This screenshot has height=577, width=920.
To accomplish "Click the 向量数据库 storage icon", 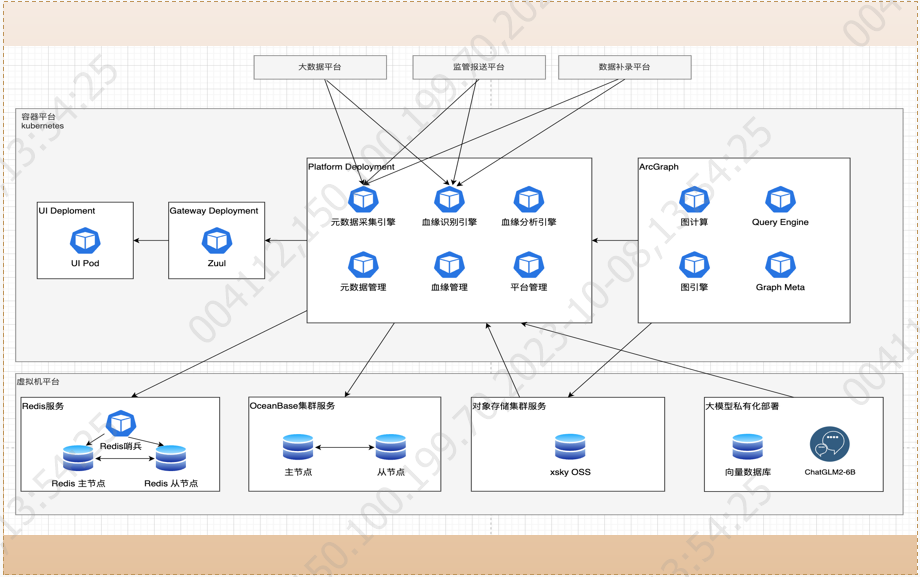I will [748, 447].
